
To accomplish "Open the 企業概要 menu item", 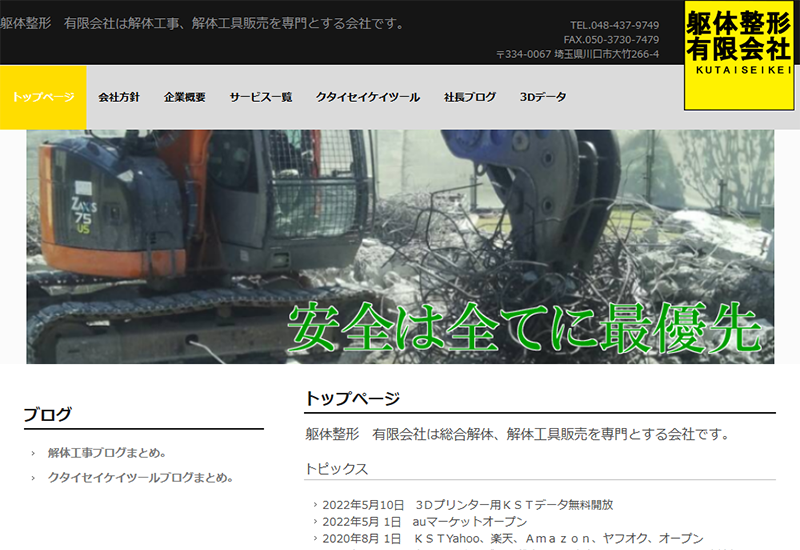I will [185, 97].
